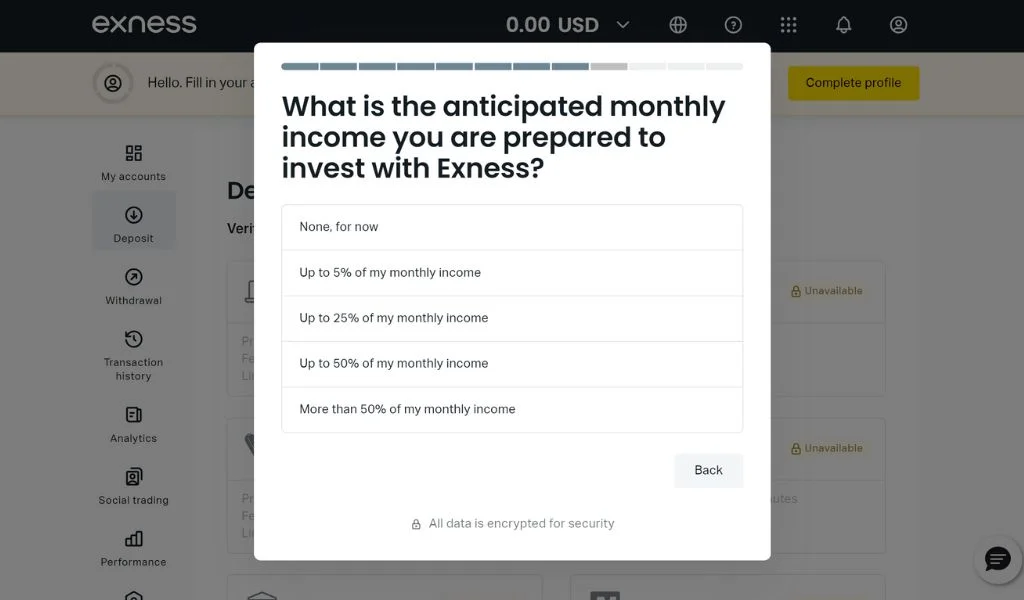Open the My accounts section
This screenshot has width=1024, height=600.
click(x=132, y=163)
